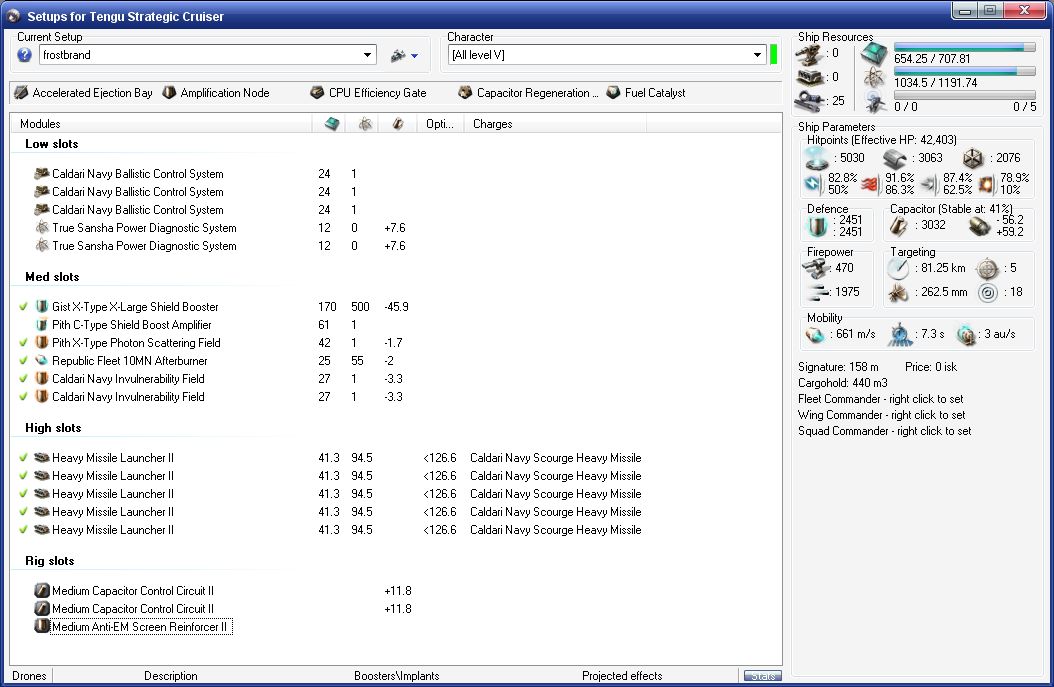Click the missile firepower icon showing 1975
This screenshot has width=1054, height=687.
(x=818, y=292)
